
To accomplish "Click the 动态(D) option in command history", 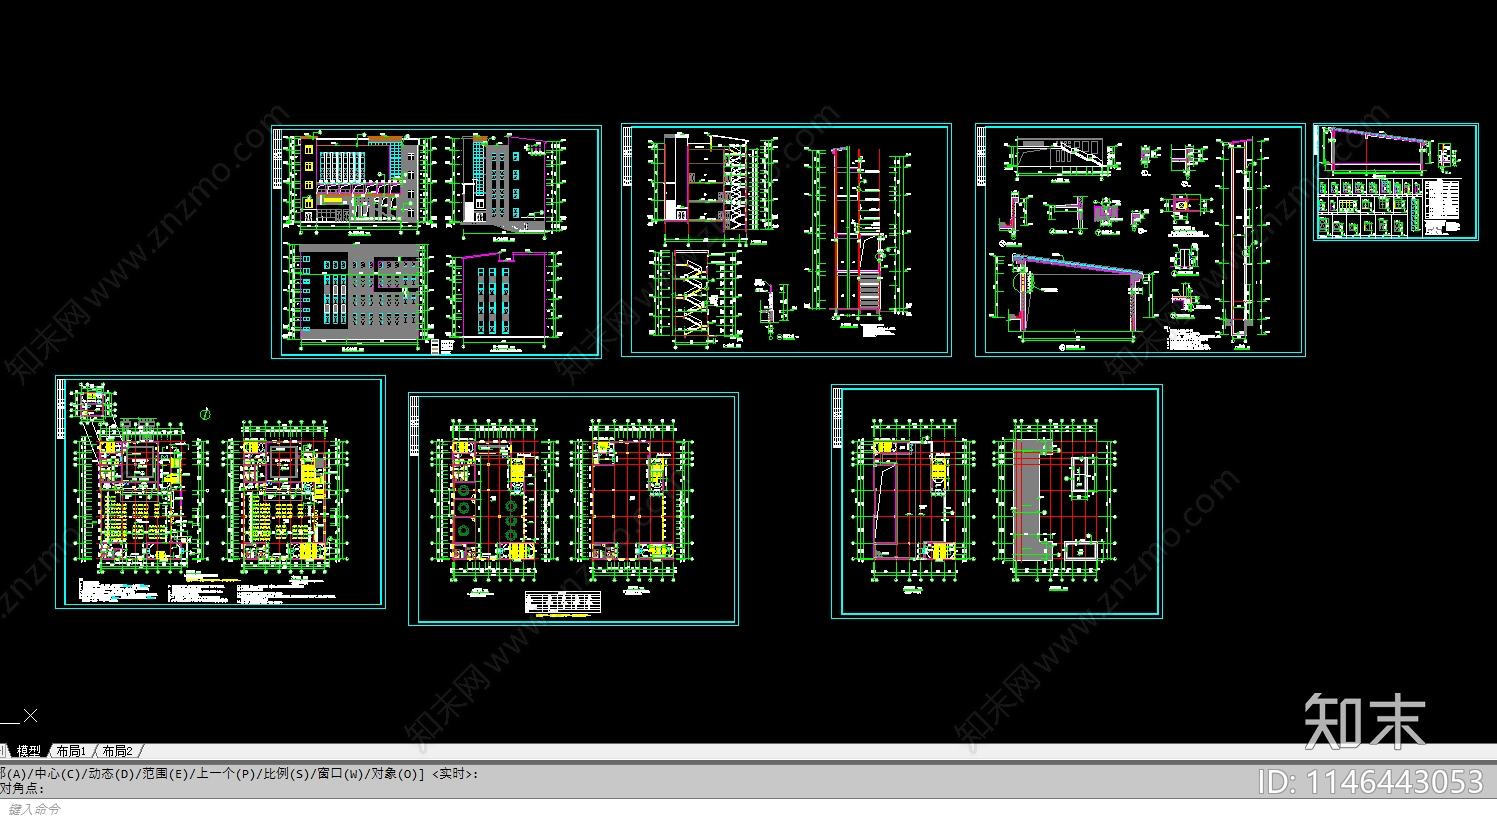I will tap(110, 774).
